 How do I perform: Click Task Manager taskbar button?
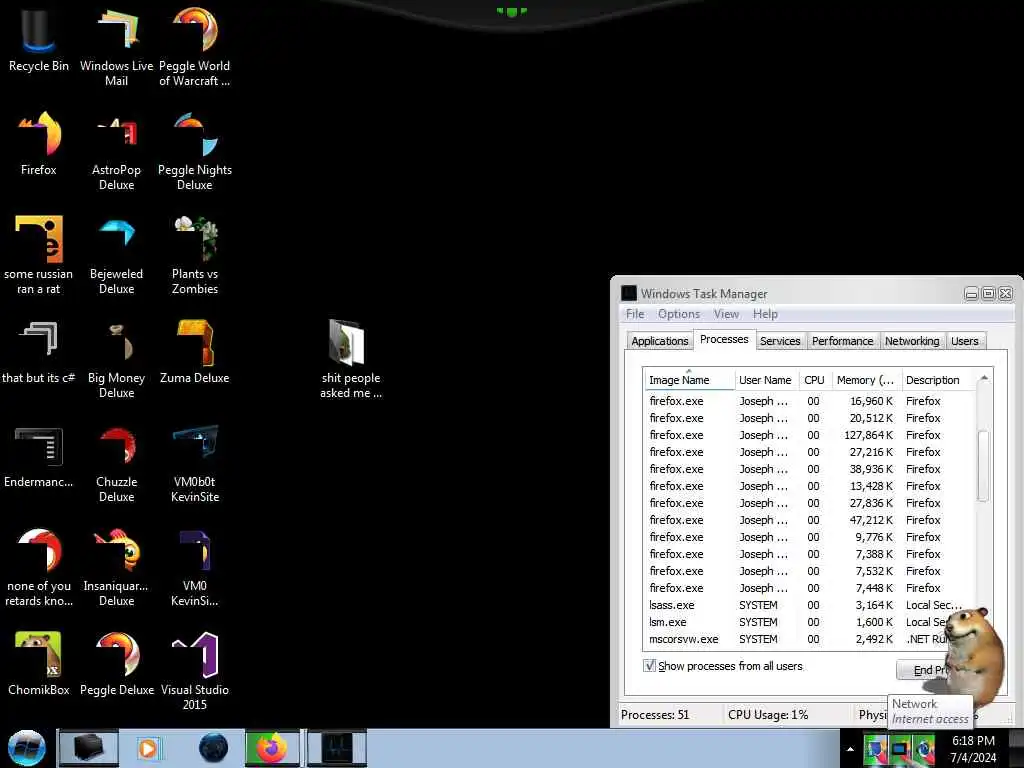(337, 748)
